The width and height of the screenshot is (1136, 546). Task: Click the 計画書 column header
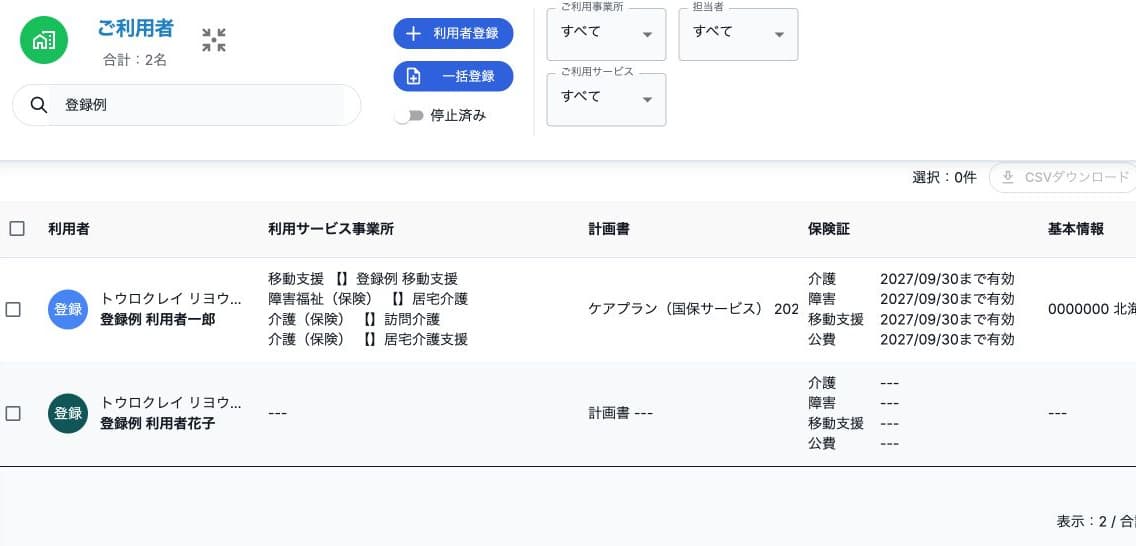coord(609,229)
